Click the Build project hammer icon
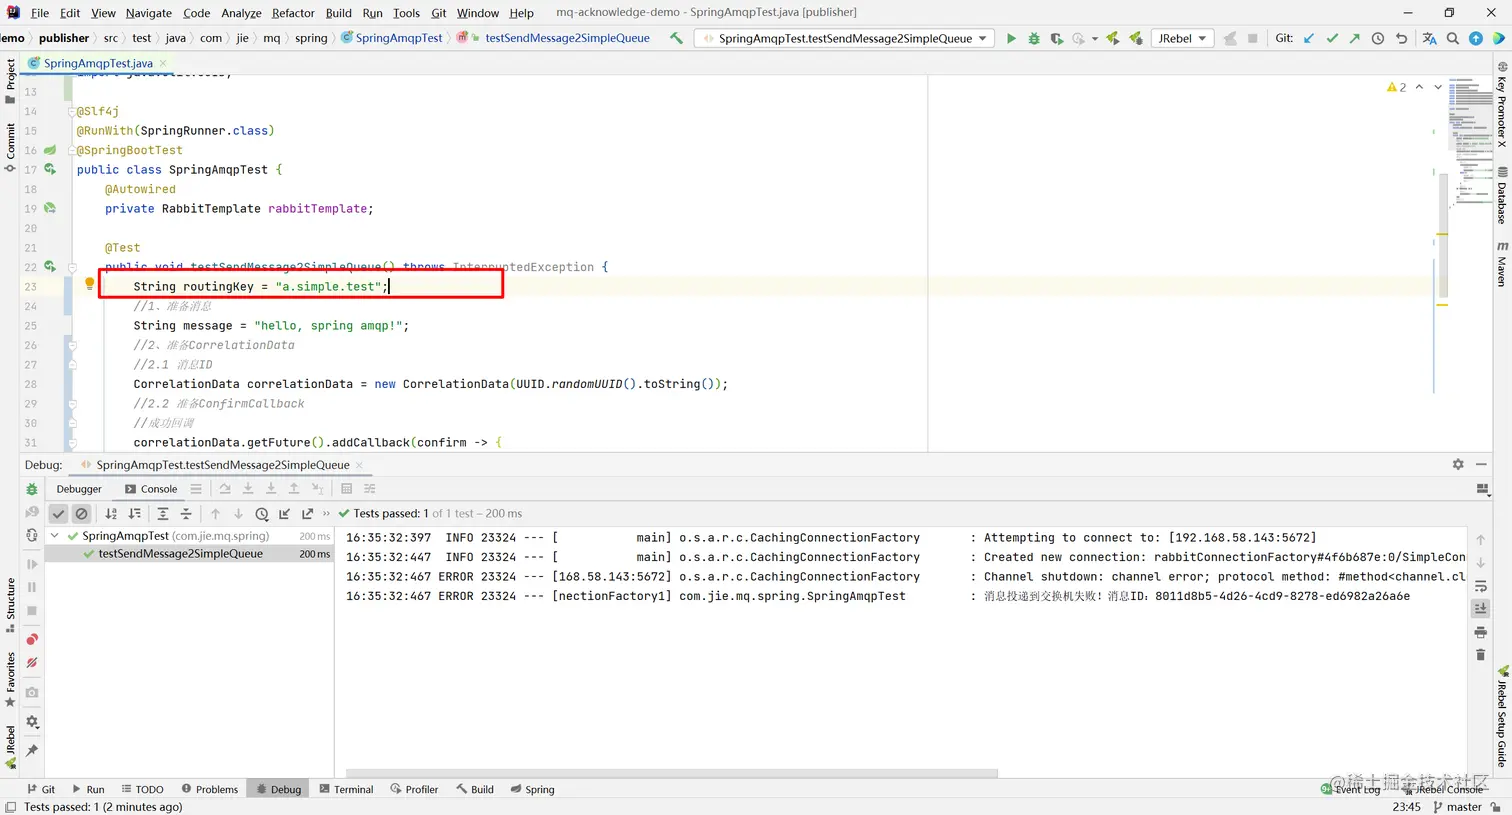 677,38
